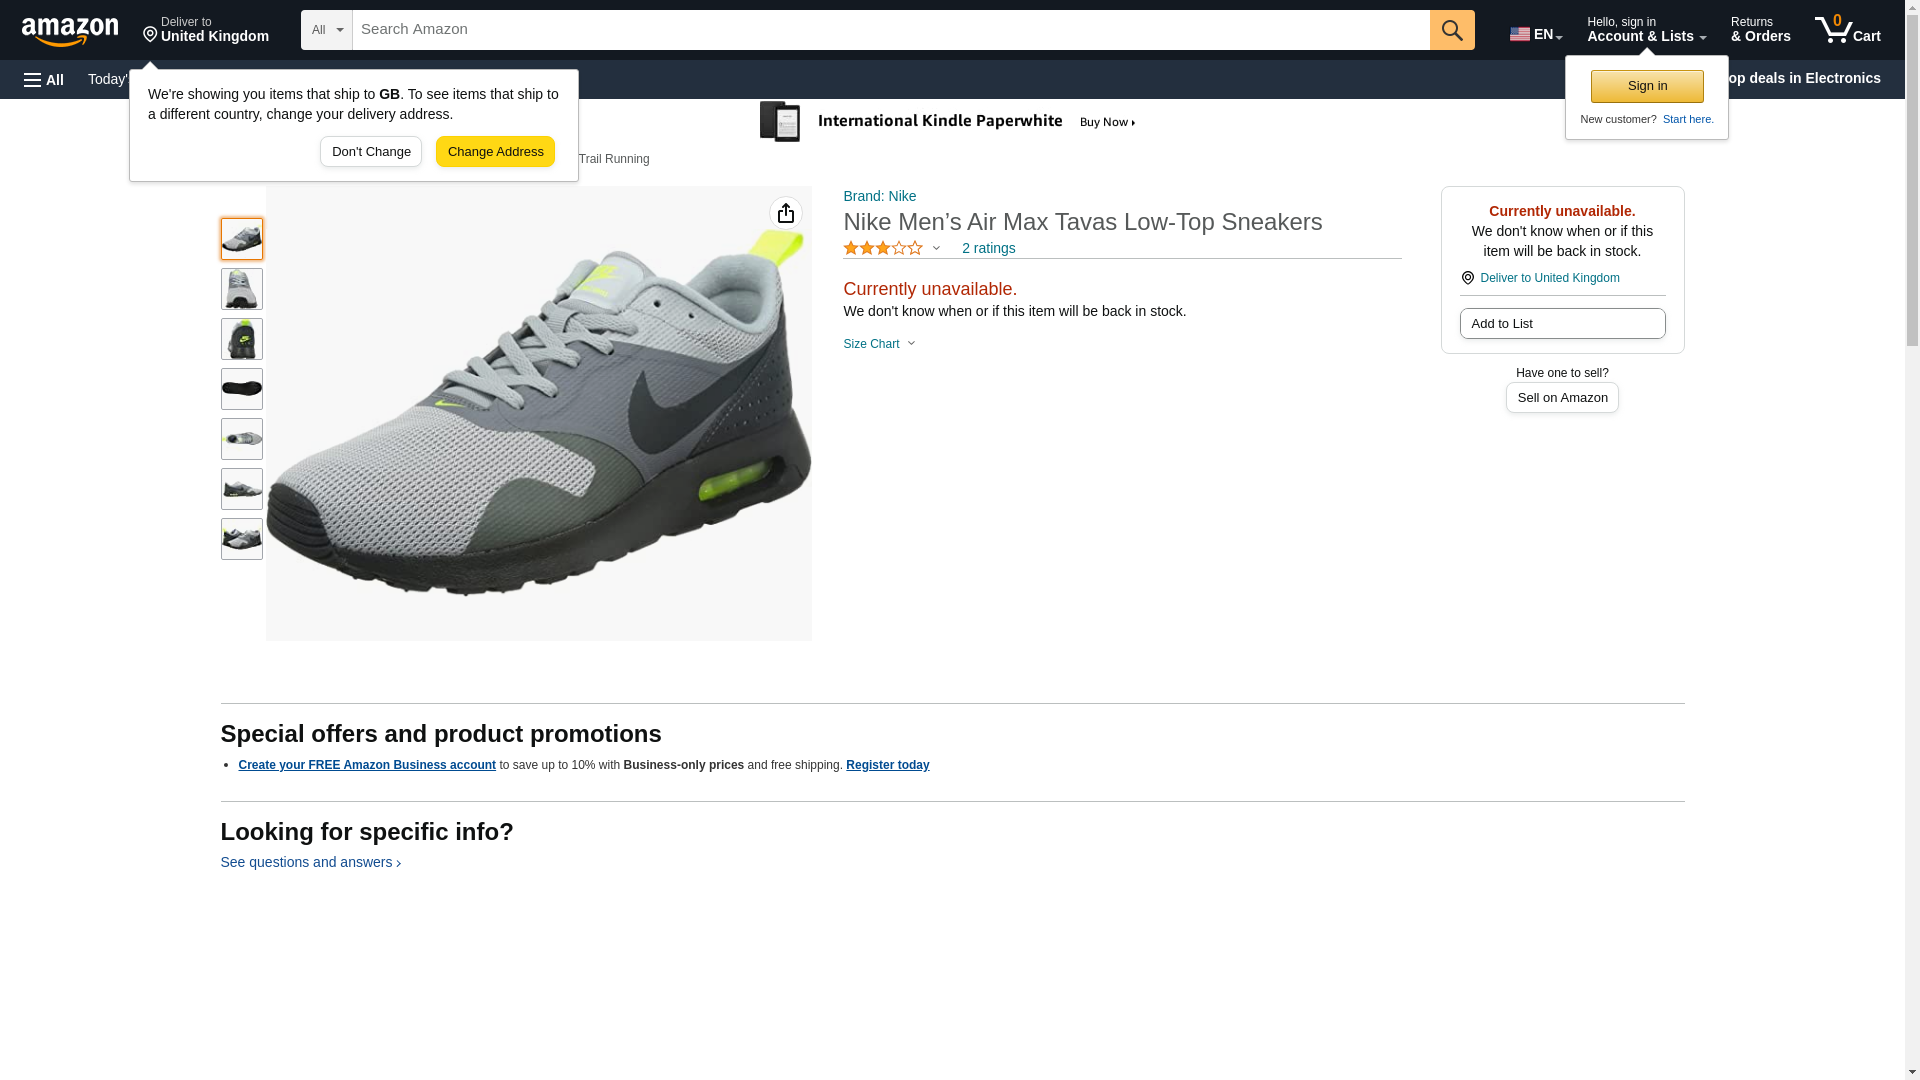Screen dimensions: 1920x1080
Task: Click the share icon on product image
Action: click(x=785, y=213)
